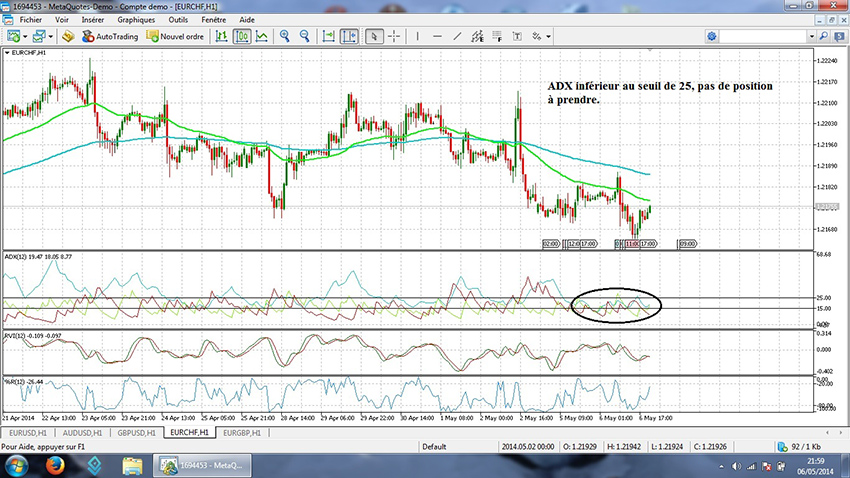
Task: Zoom in on the chart
Action: [x=285, y=36]
